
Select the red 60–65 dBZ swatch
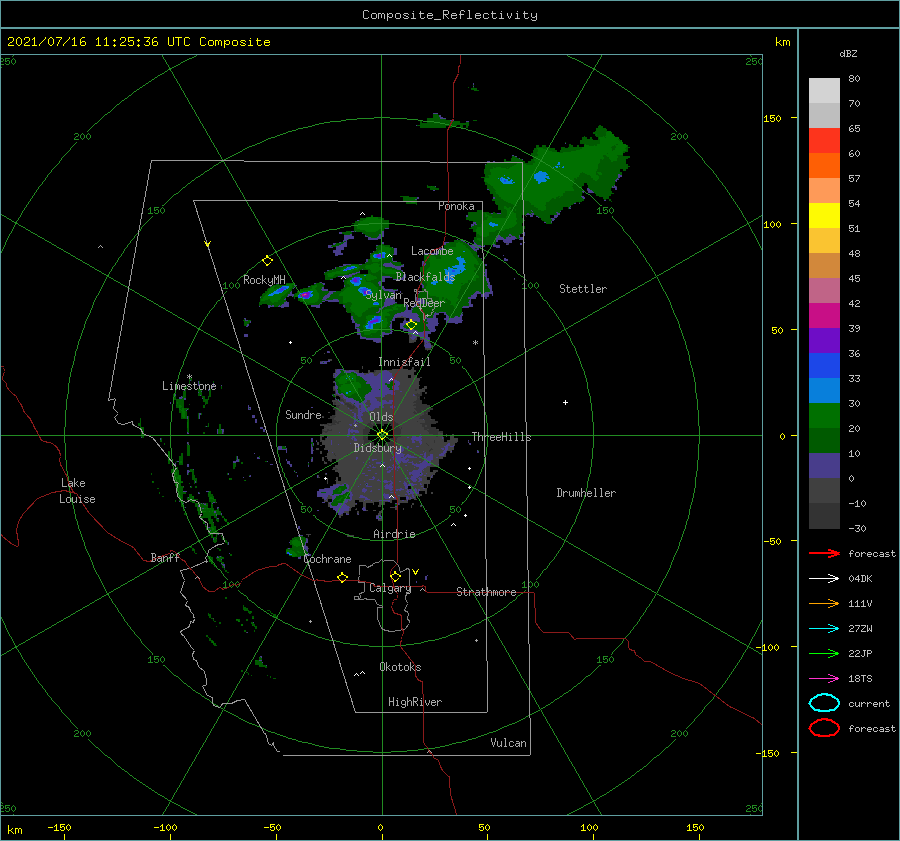point(824,141)
